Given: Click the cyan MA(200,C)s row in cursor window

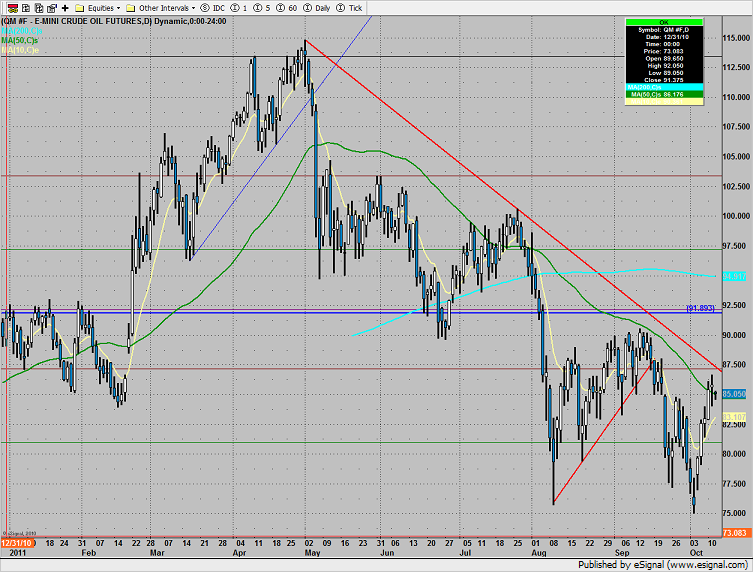Looking at the screenshot, I should click(x=664, y=87).
